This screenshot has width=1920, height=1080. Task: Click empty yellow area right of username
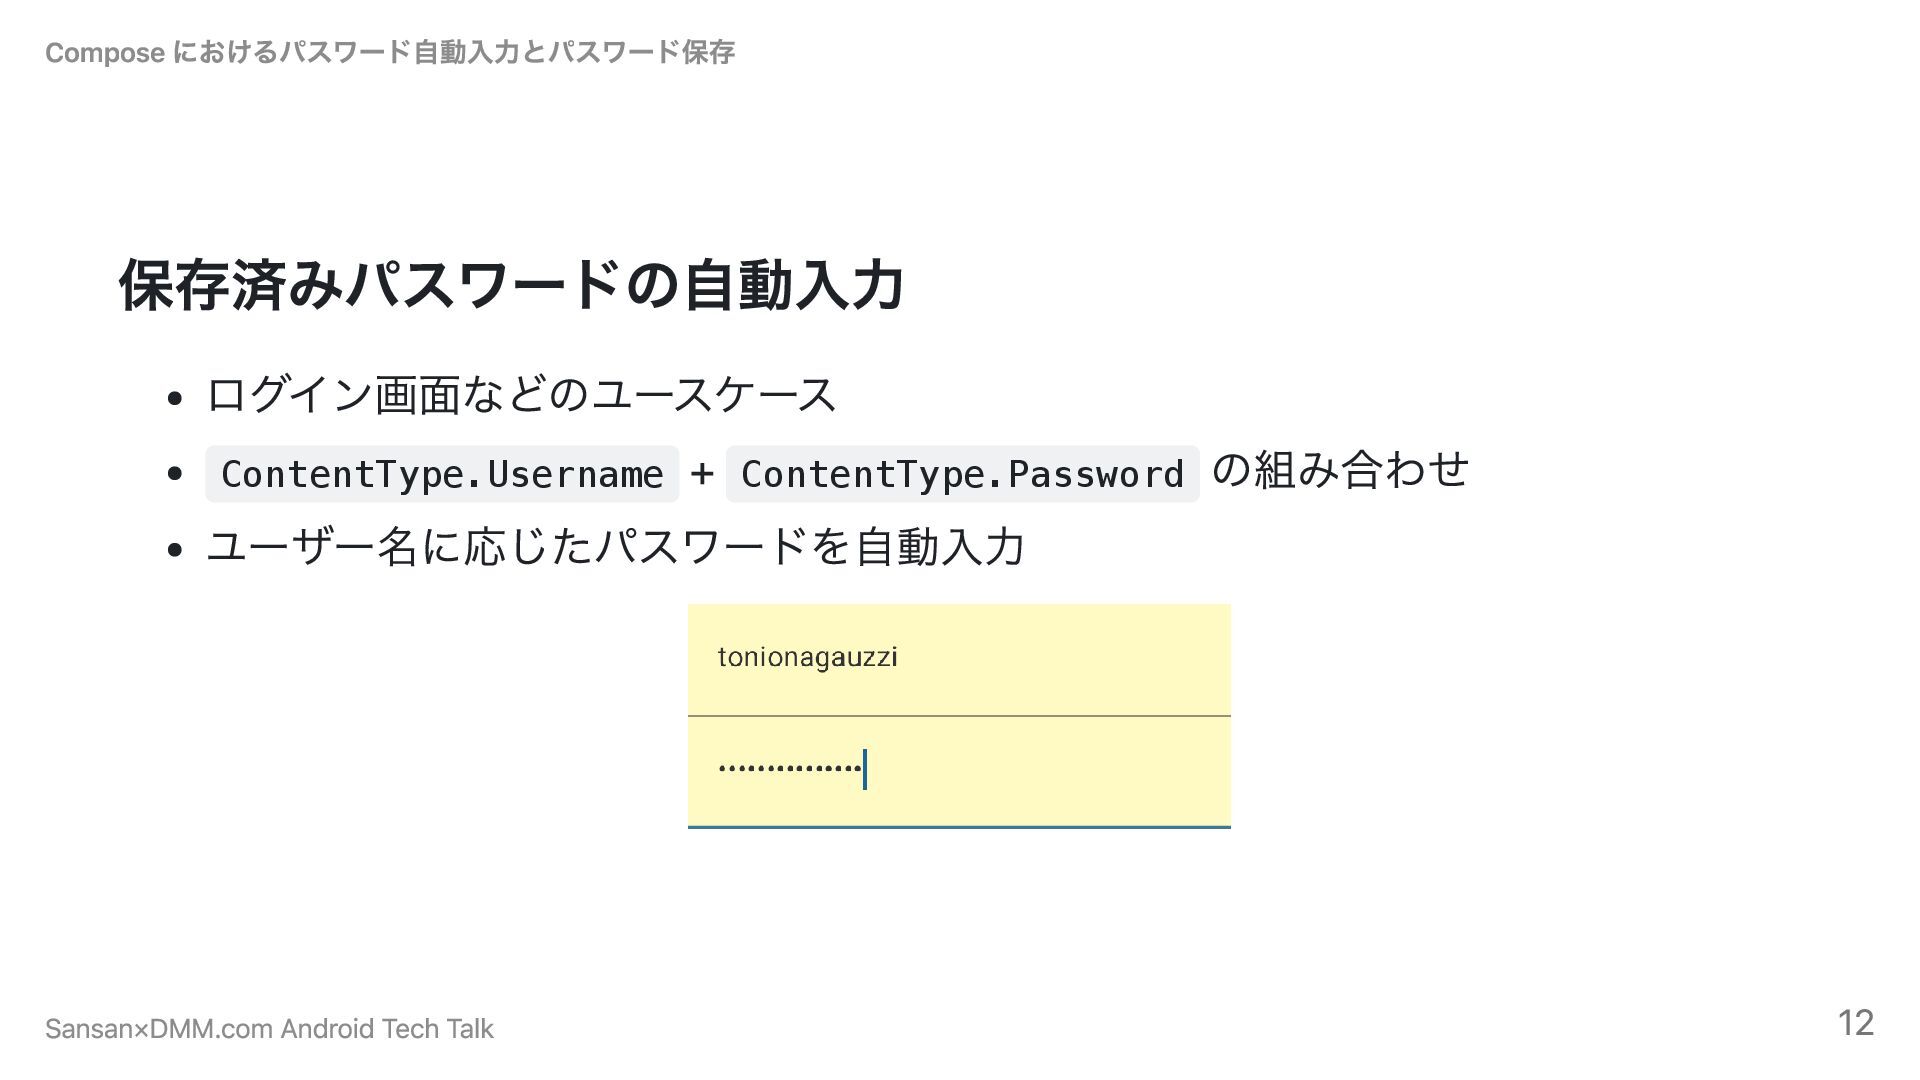(x=1065, y=660)
